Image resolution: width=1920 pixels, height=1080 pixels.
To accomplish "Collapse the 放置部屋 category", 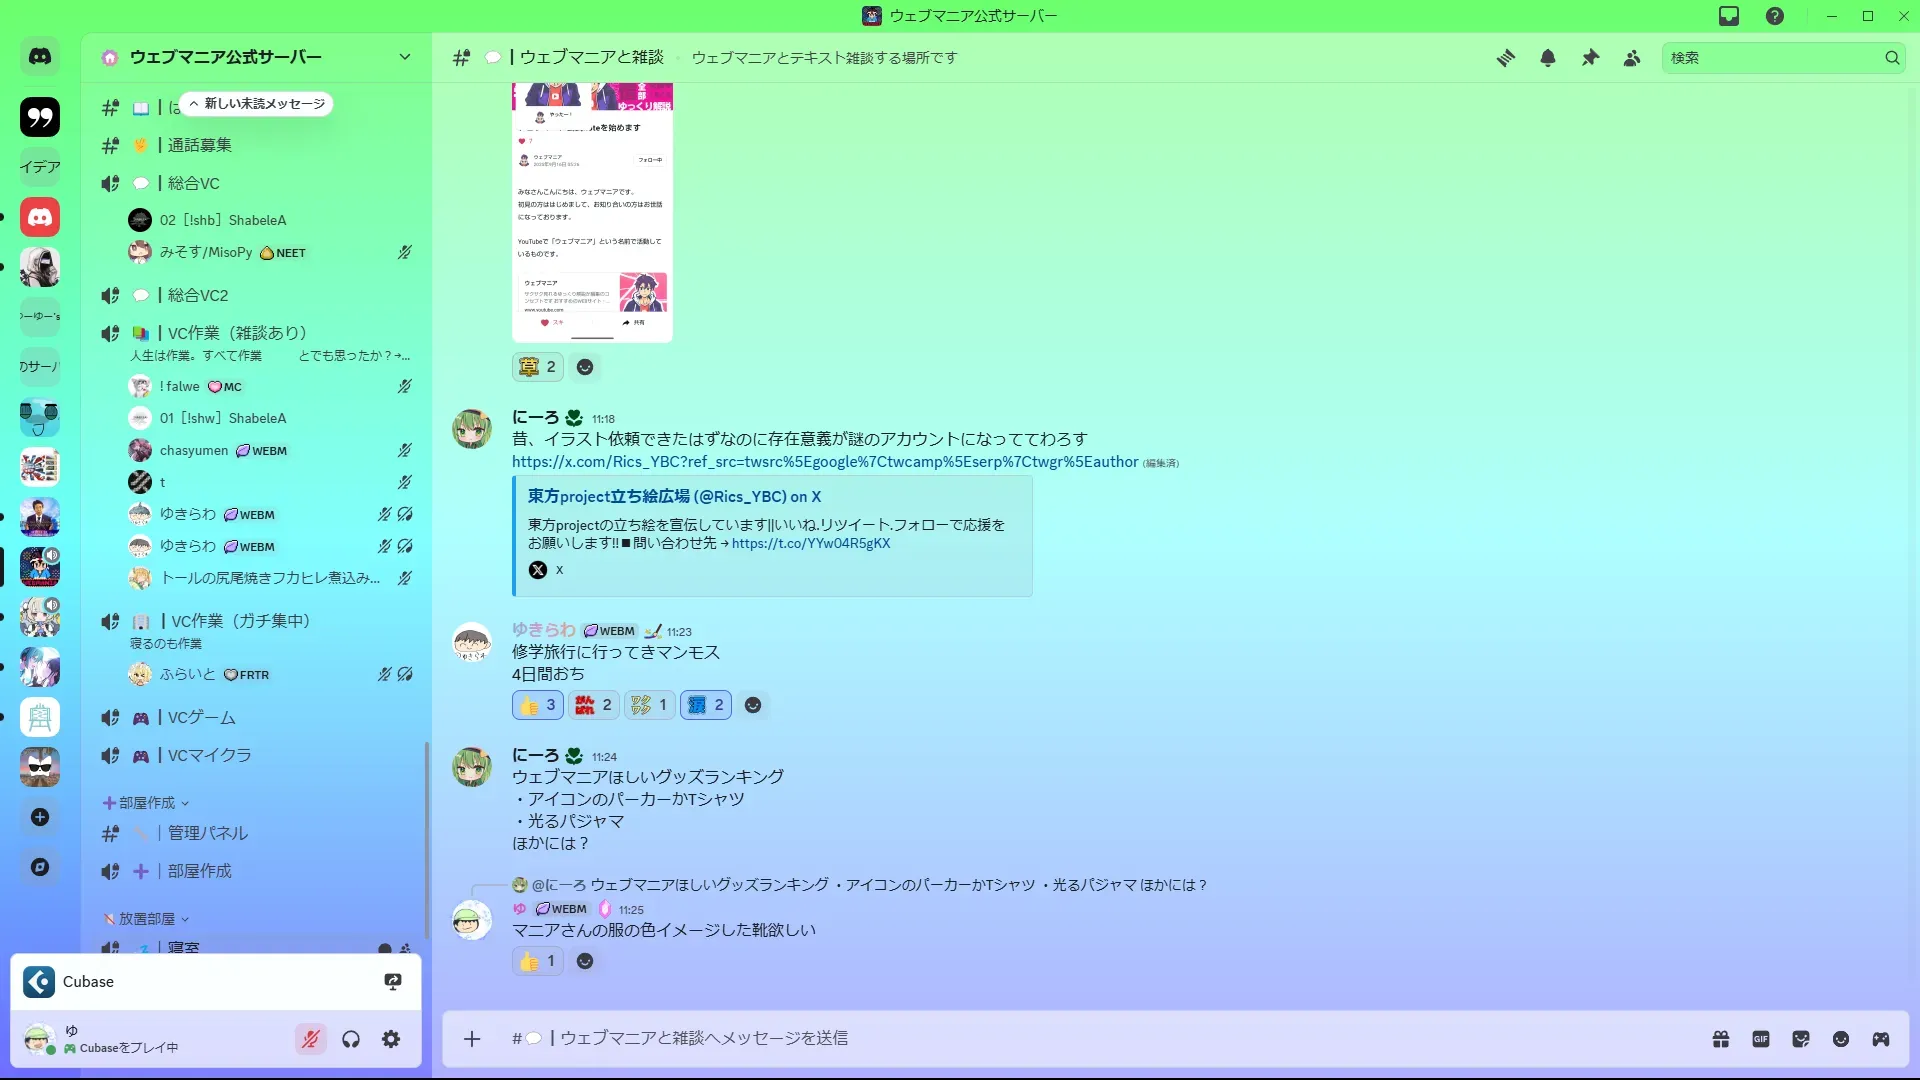I will 147,919.
